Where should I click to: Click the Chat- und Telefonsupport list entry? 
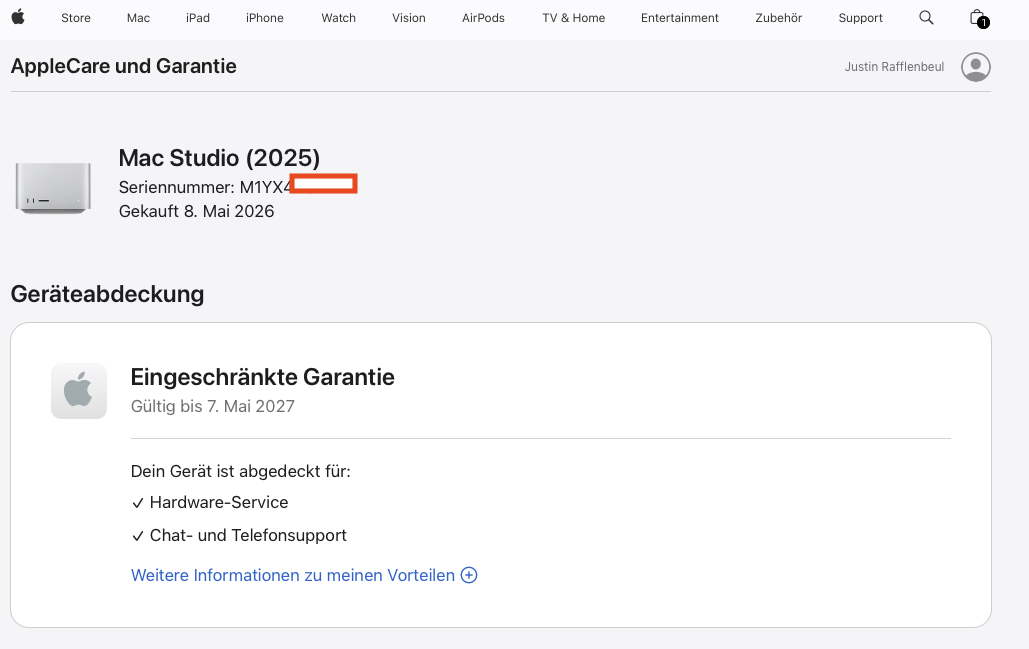pos(239,535)
